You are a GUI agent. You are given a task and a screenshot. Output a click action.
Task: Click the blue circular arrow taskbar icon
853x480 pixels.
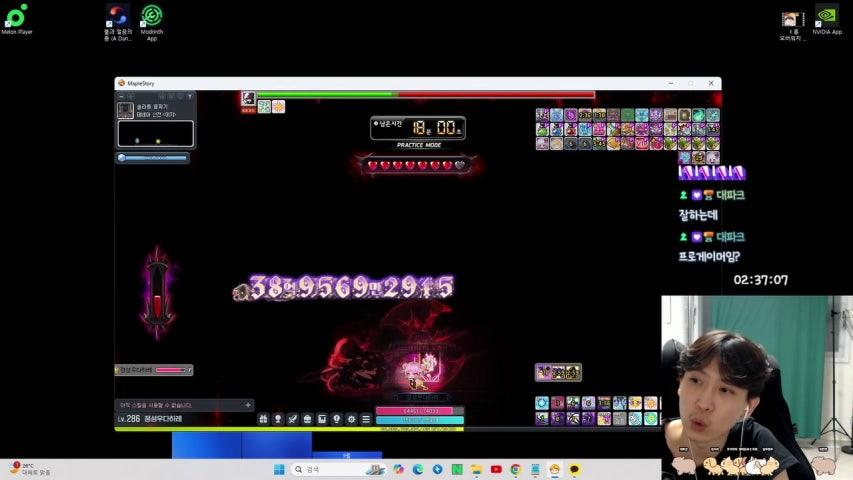click(437, 469)
